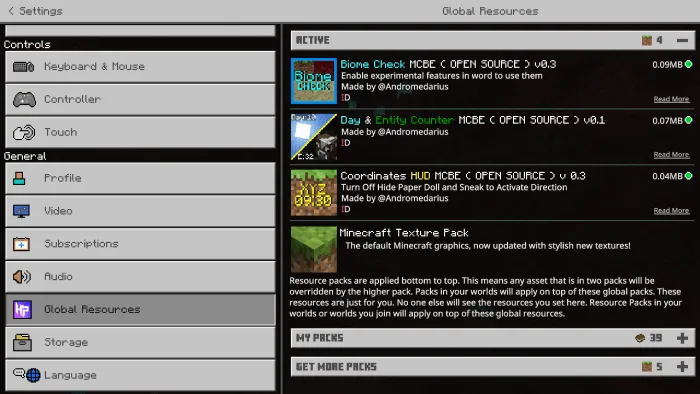This screenshot has width=700, height=394.
Task: Open Profile settings
Action: (140, 178)
